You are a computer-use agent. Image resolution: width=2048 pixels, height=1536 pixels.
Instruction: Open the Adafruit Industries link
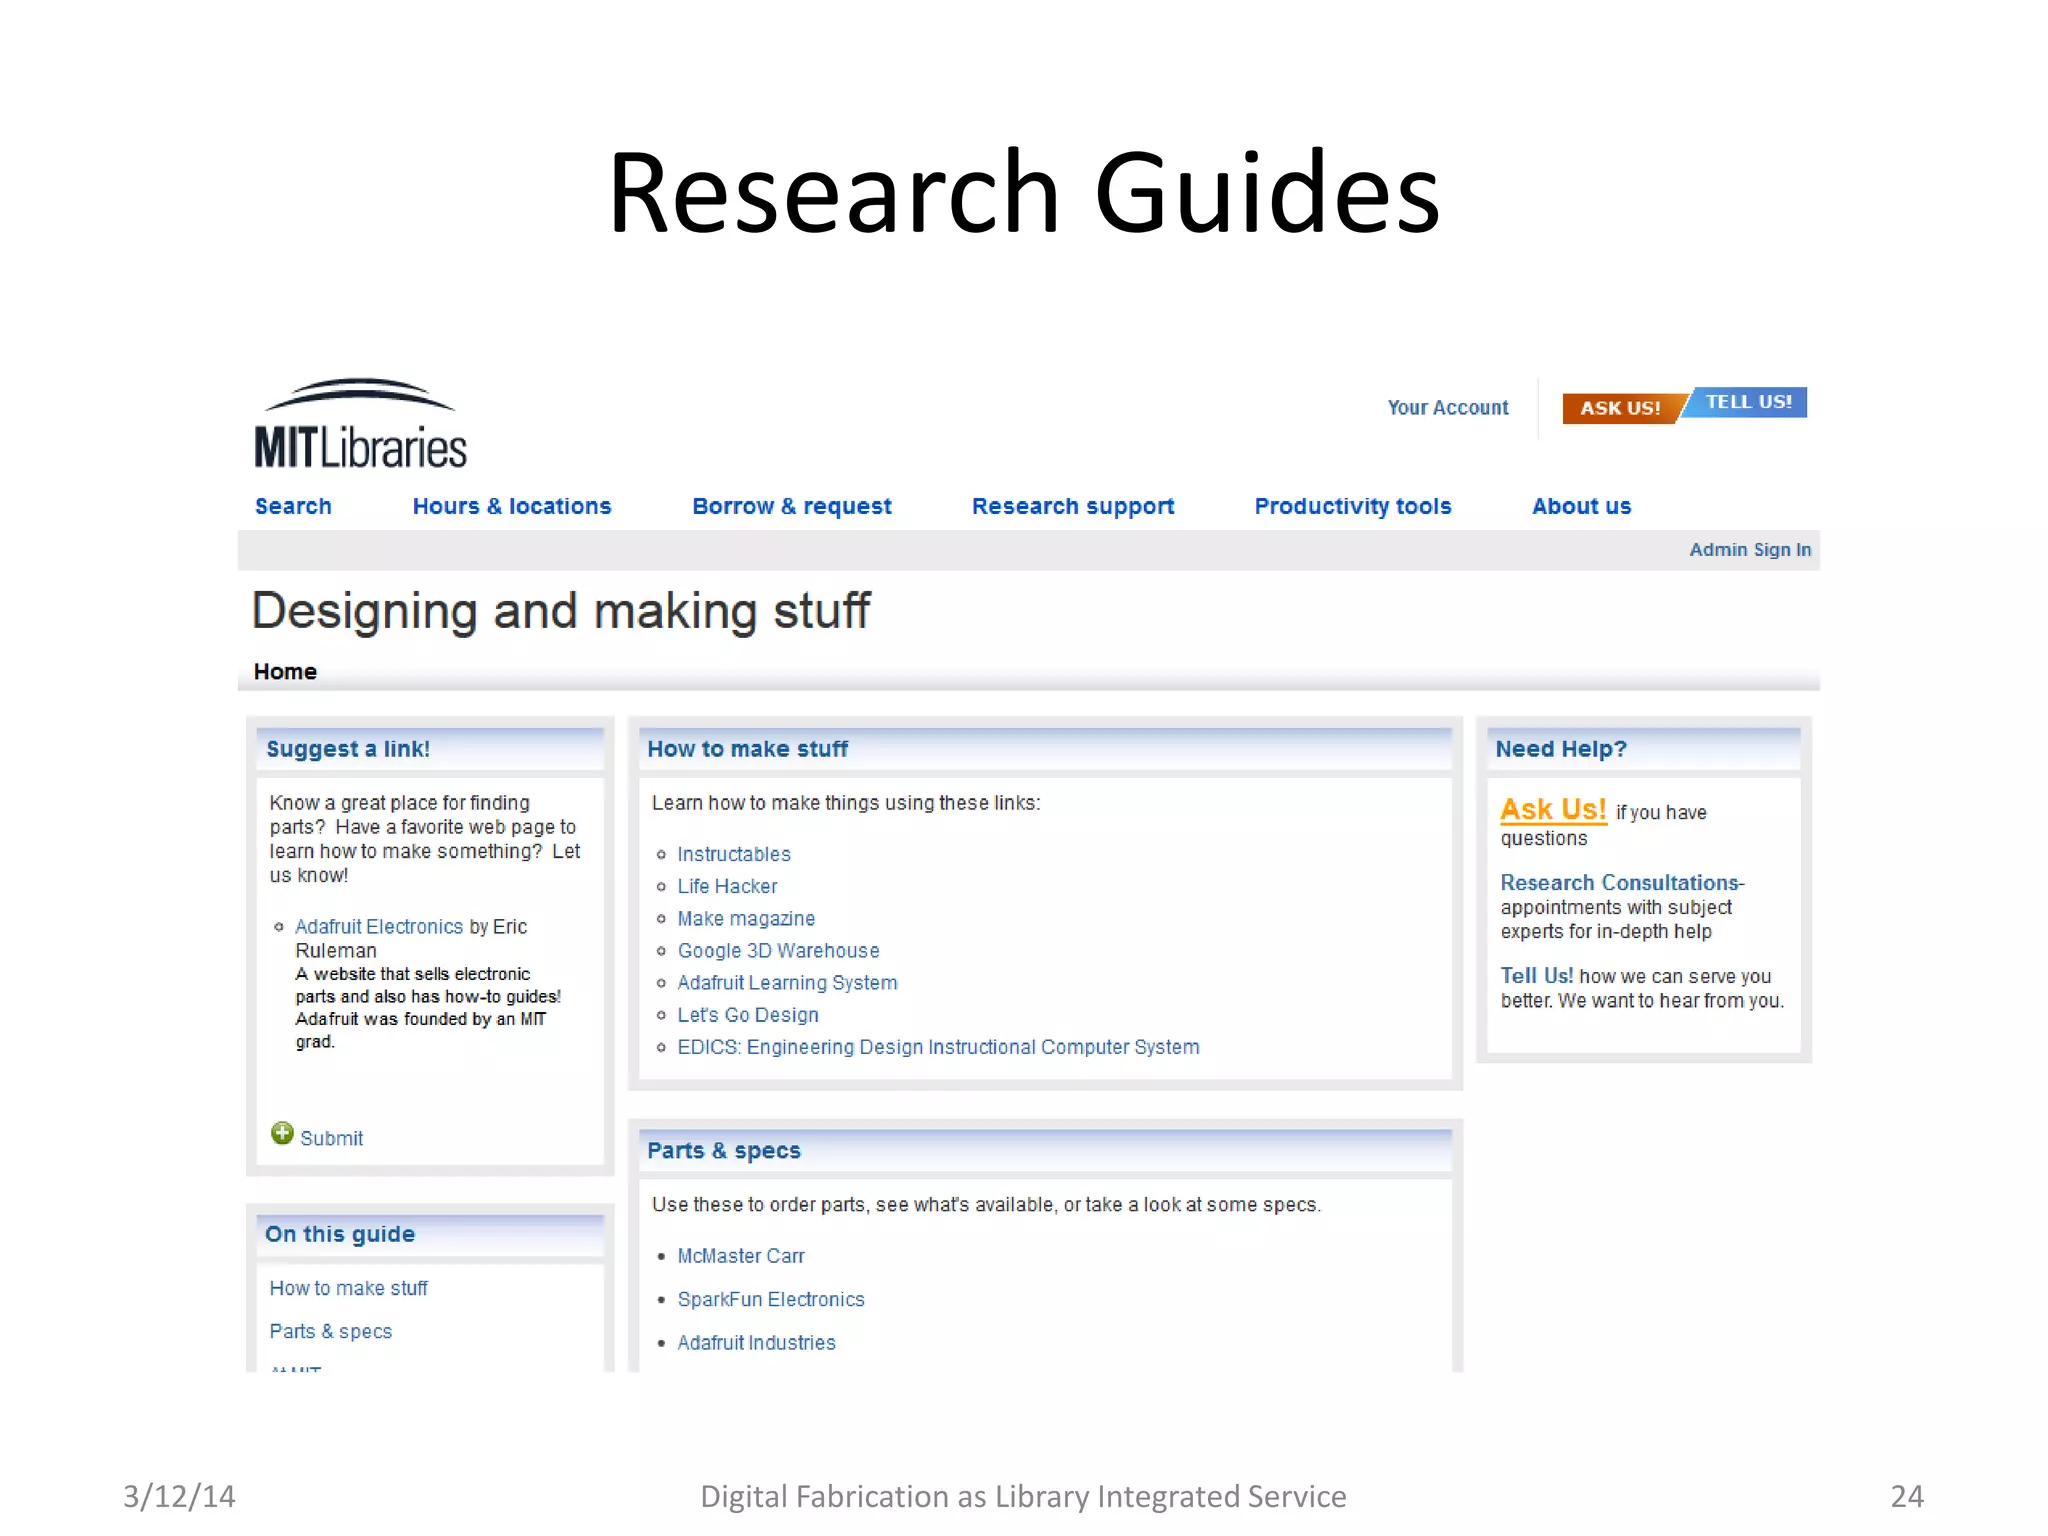pos(756,1343)
